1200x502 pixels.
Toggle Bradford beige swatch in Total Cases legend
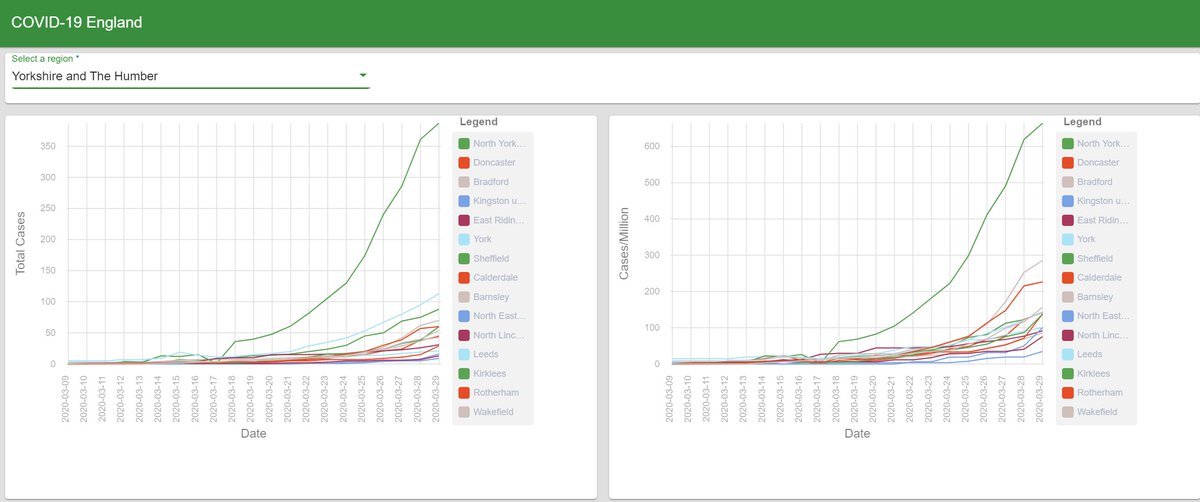(x=464, y=182)
